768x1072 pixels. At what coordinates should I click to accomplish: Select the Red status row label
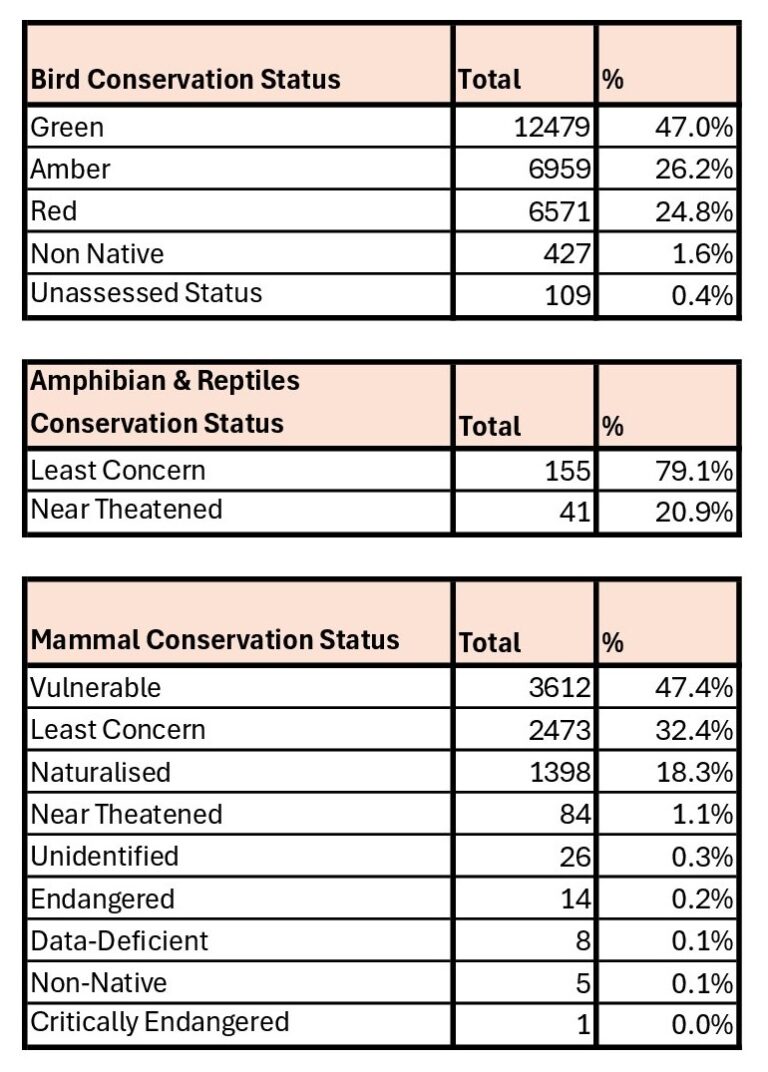pyautogui.click(x=54, y=211)
